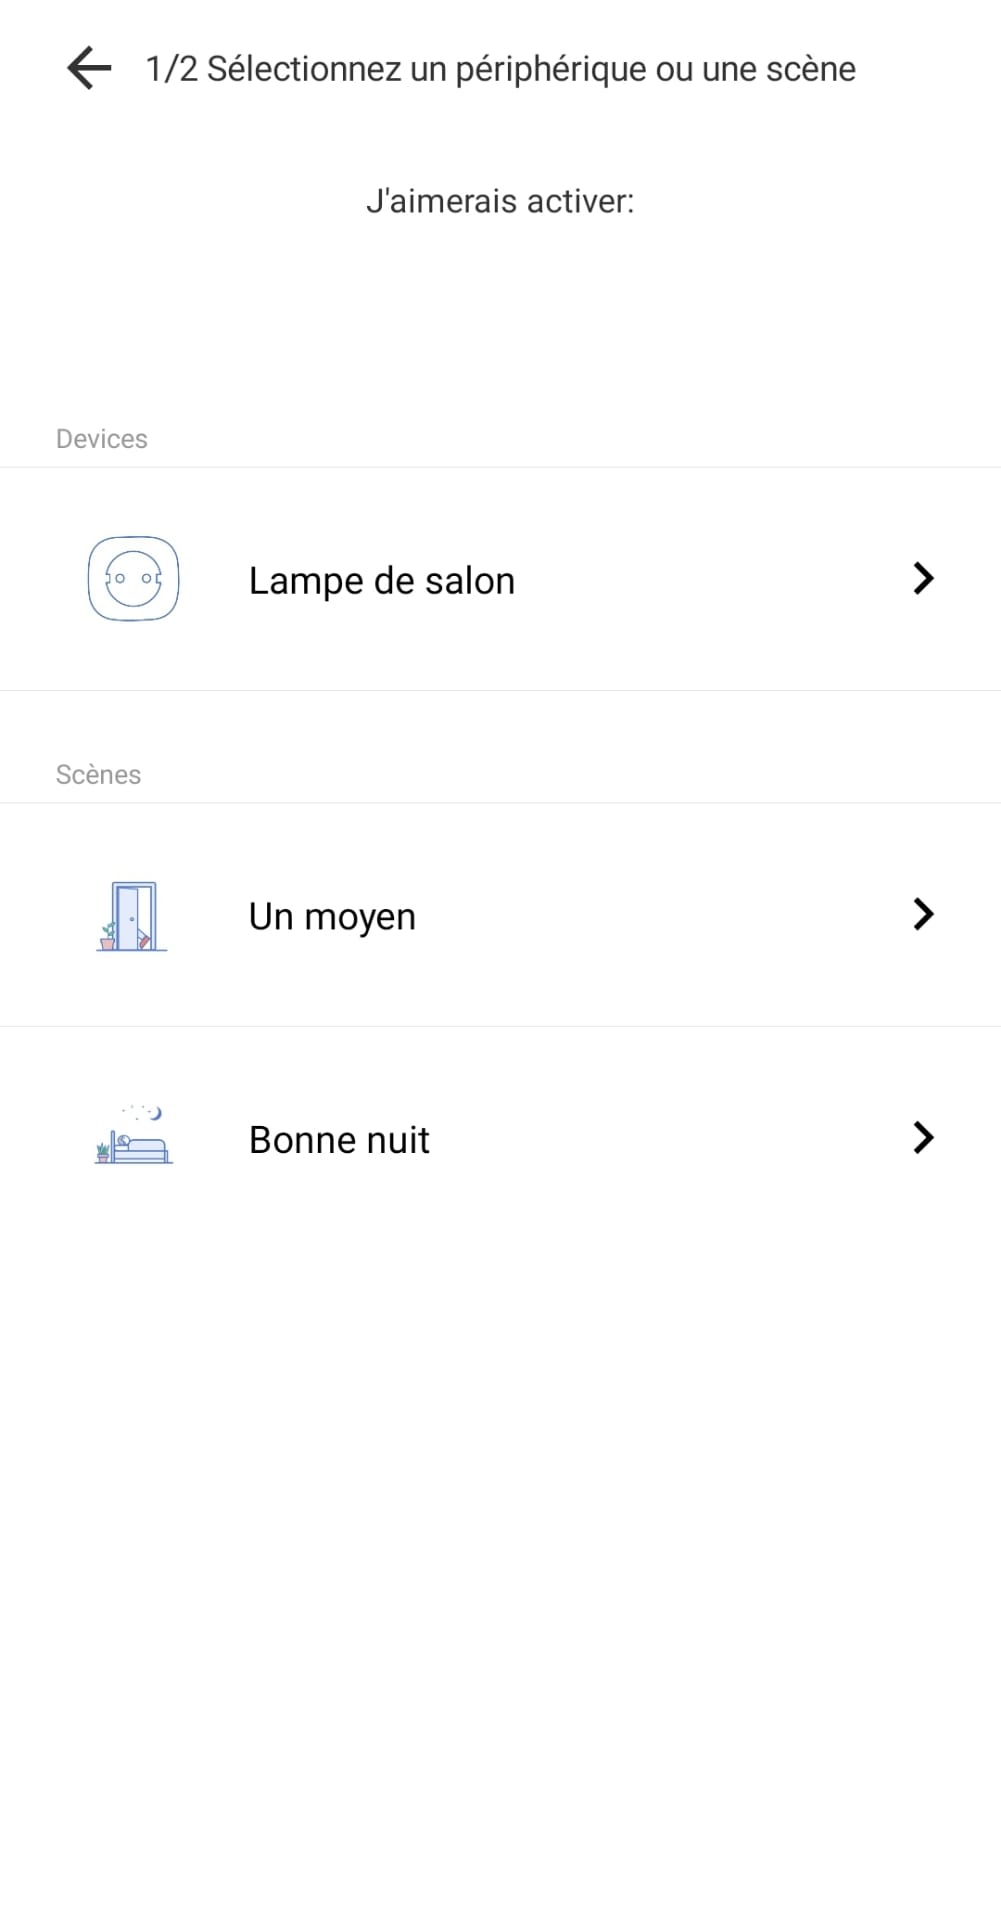Viewport: 1001px width, 1920px height.
Task: Choose the Bonne nuit scene name
Action: (x=339, y=1140)
